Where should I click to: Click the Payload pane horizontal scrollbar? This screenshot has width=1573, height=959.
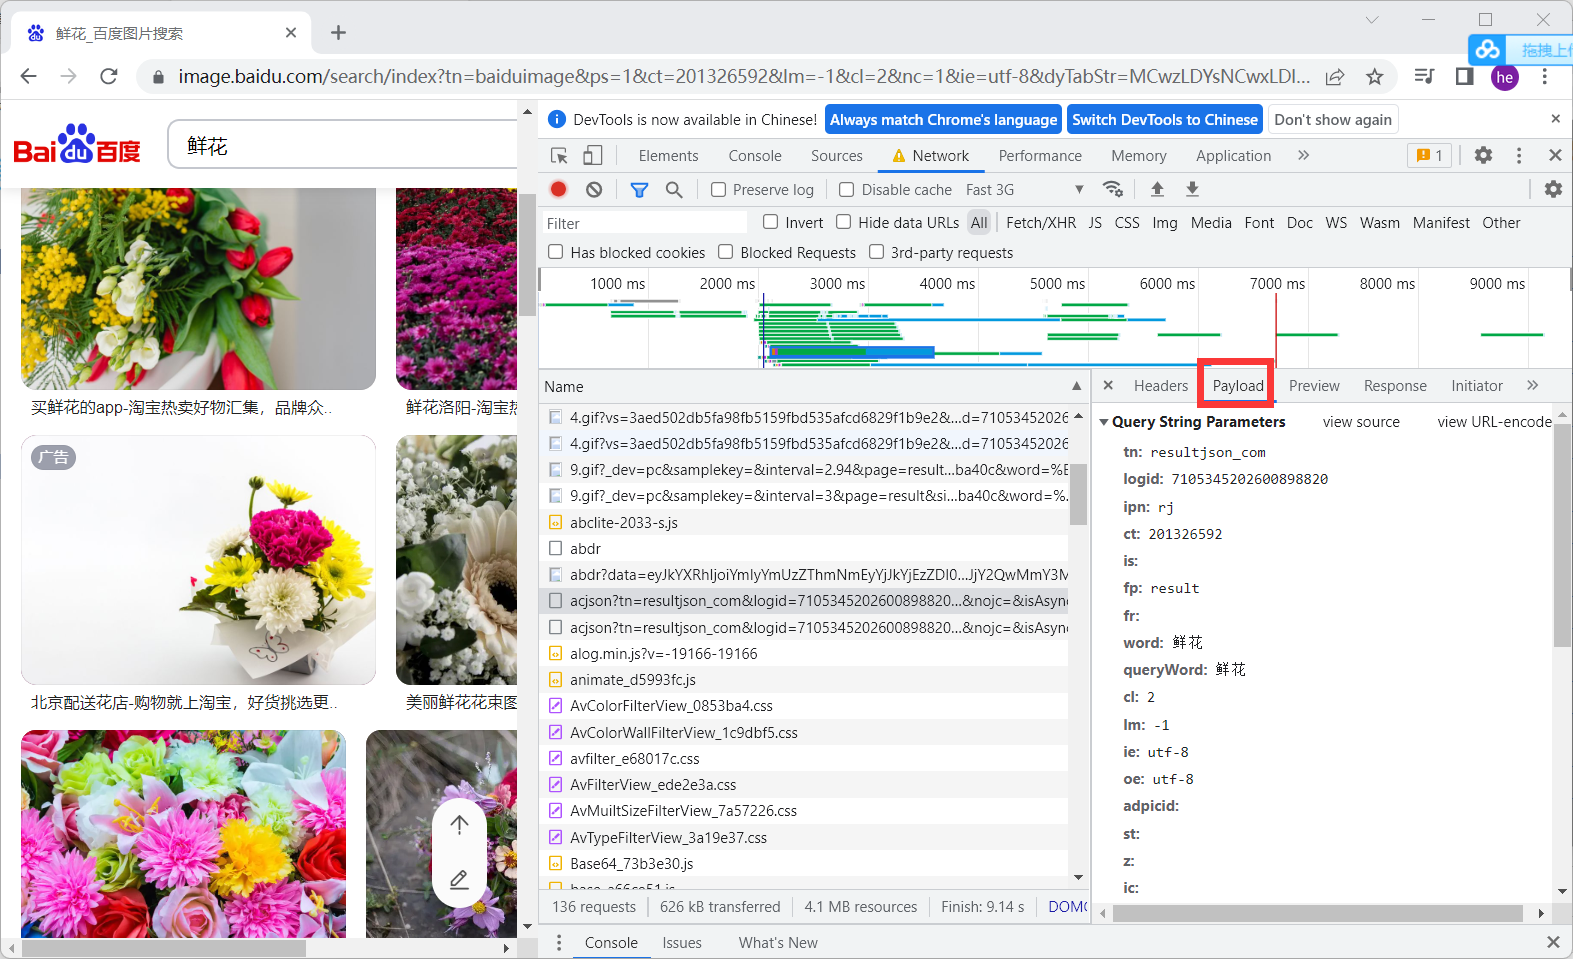(x=1317, y=913)
